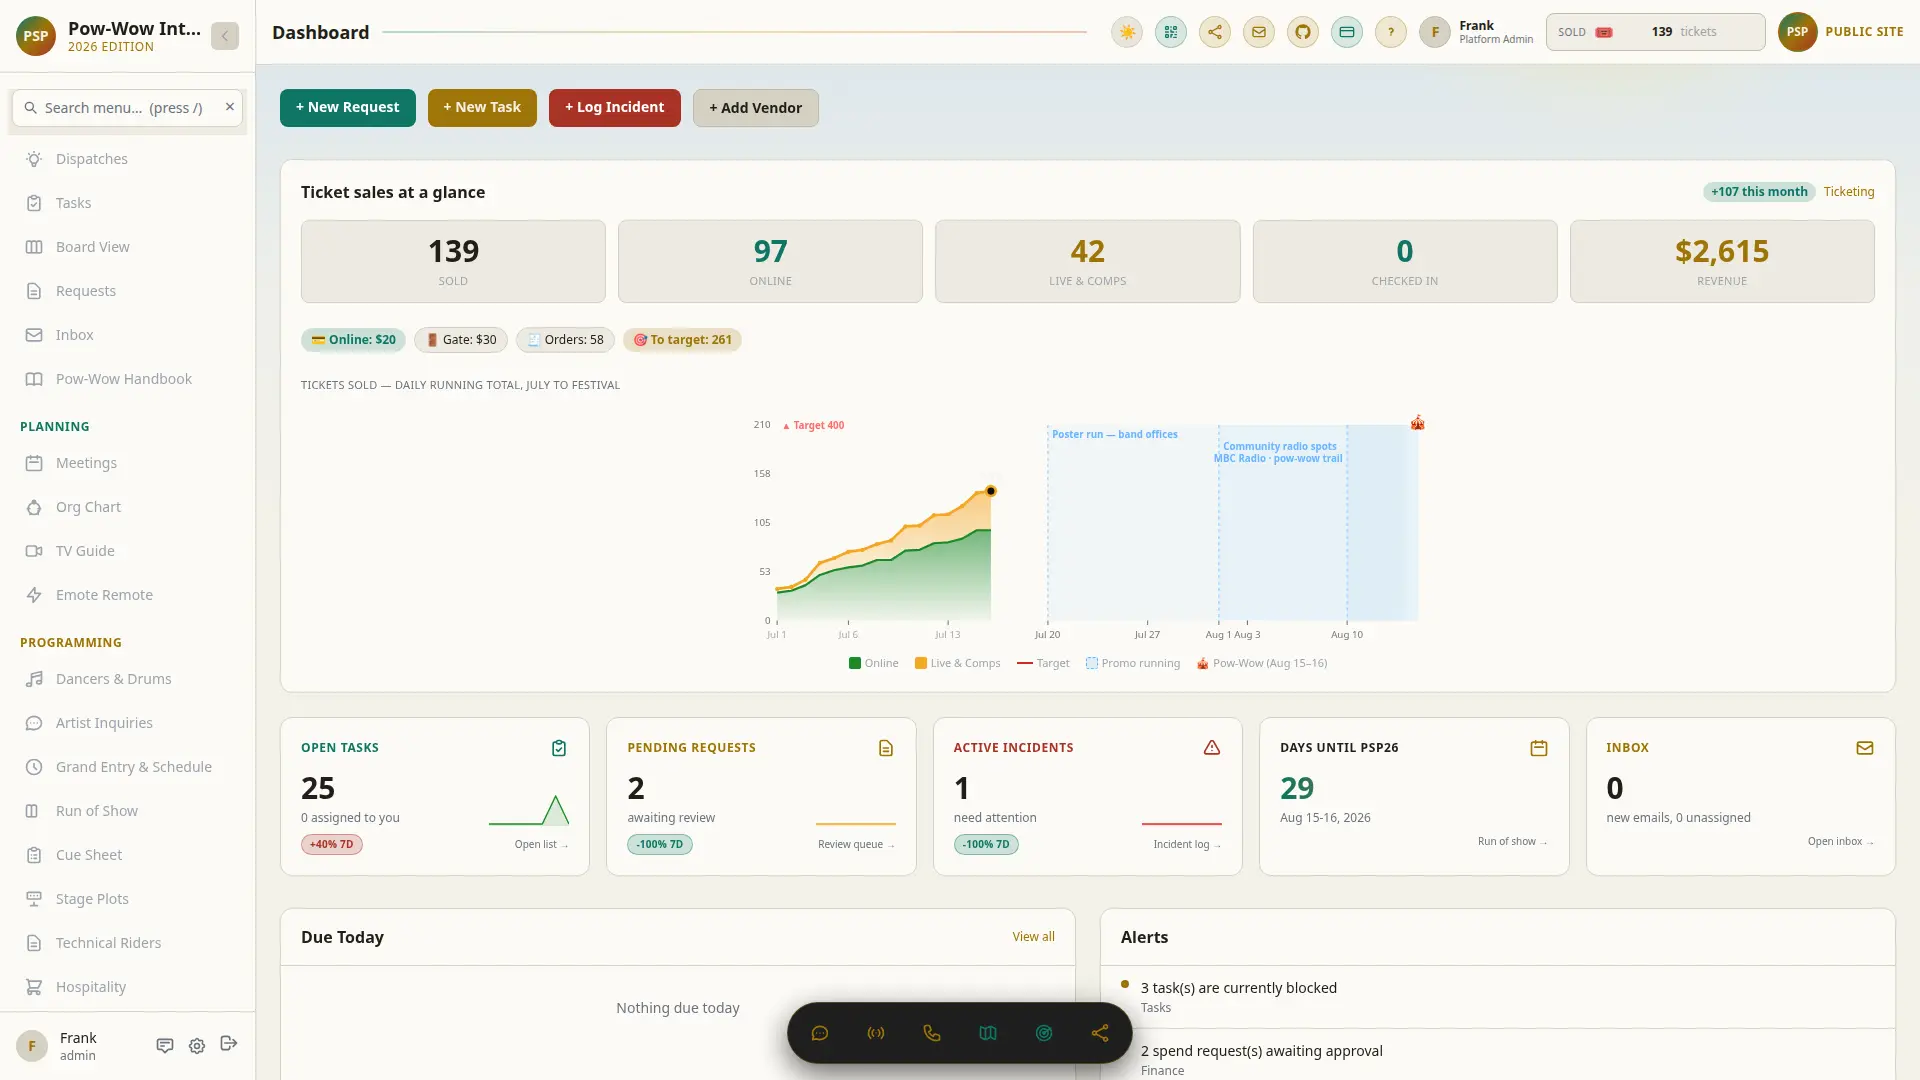Click the ticket icon in the SOLD widget
The height and width of the screenshot is (1080, 1920).
pos(1604,32)
